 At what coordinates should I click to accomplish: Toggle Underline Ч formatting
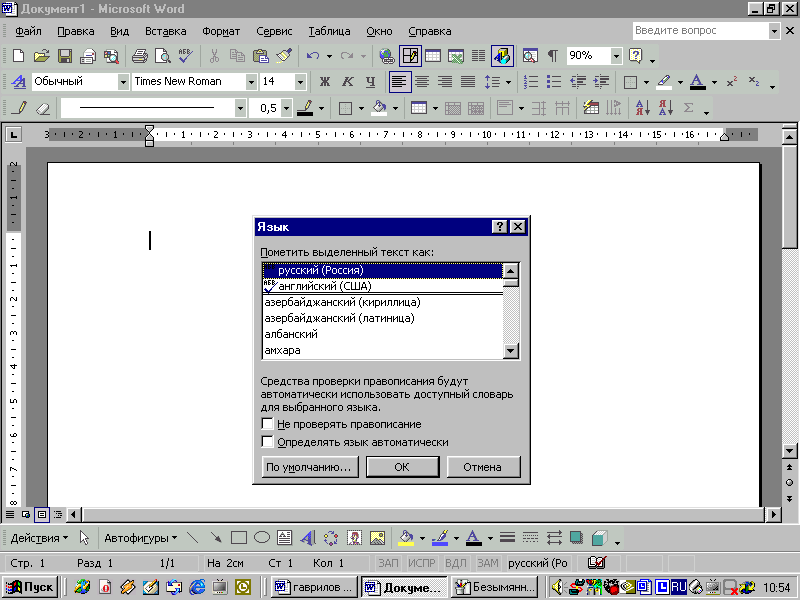[x=370, y=82]
